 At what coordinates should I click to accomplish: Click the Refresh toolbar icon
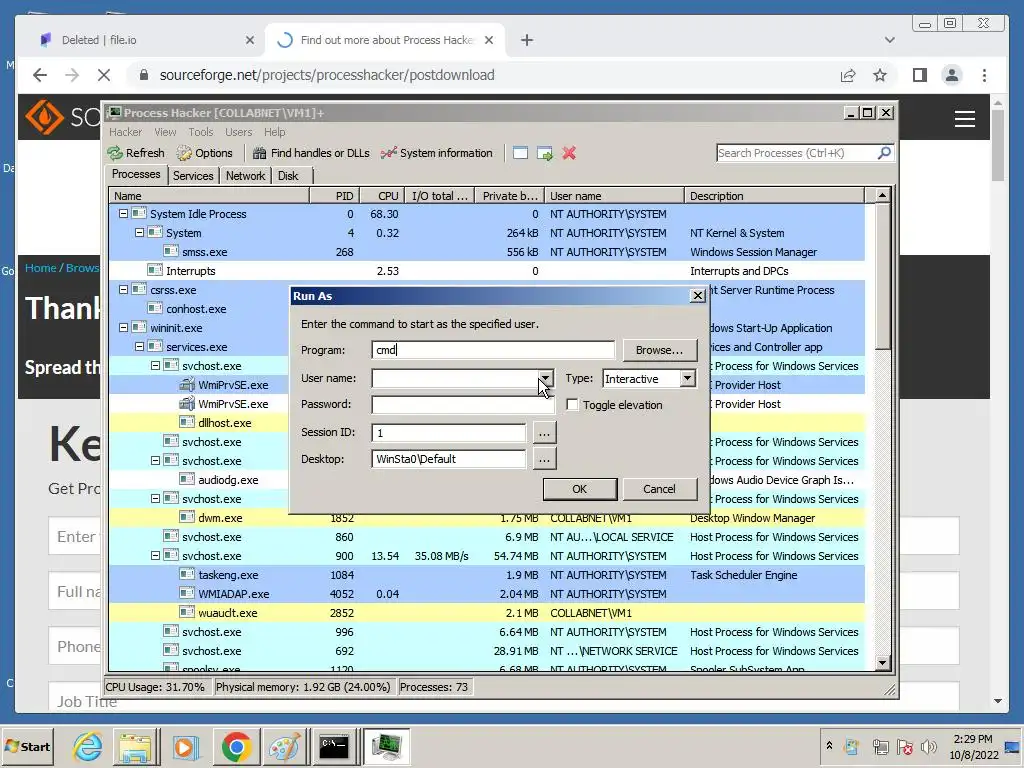click(136, 153)
